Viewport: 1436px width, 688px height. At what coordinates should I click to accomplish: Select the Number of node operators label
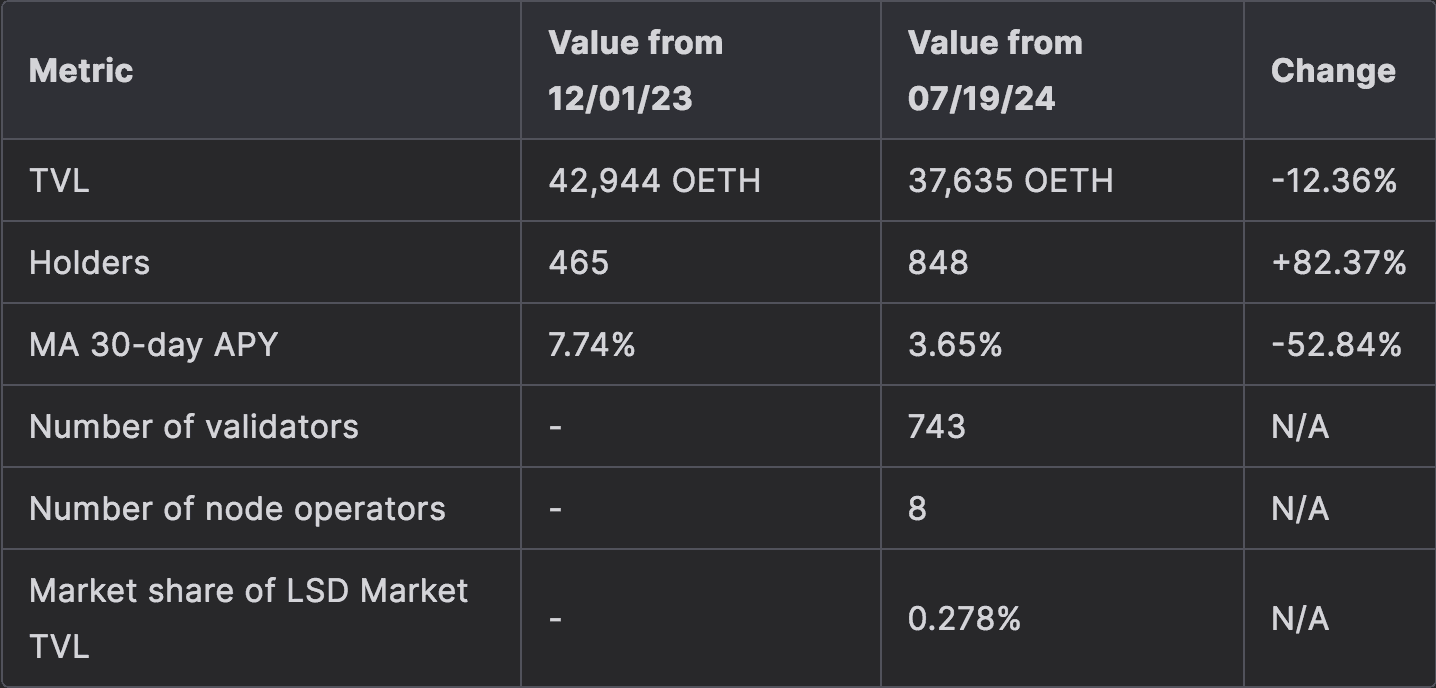(237, 509)
